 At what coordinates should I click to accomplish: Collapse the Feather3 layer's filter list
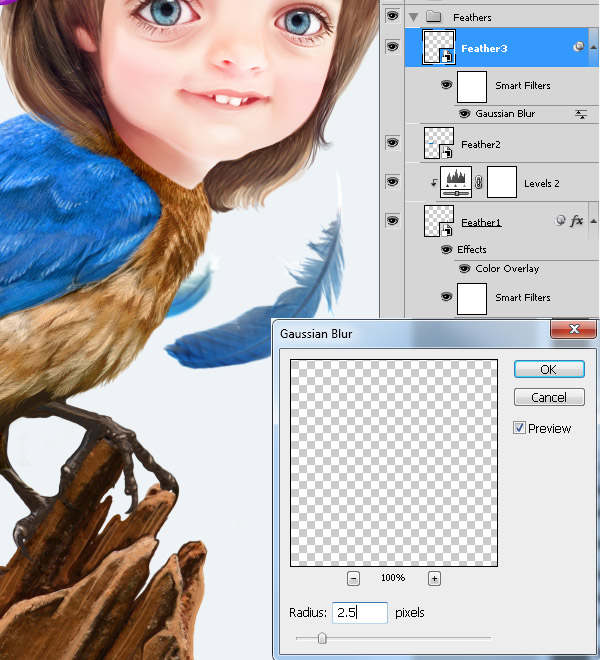point(593,48)
